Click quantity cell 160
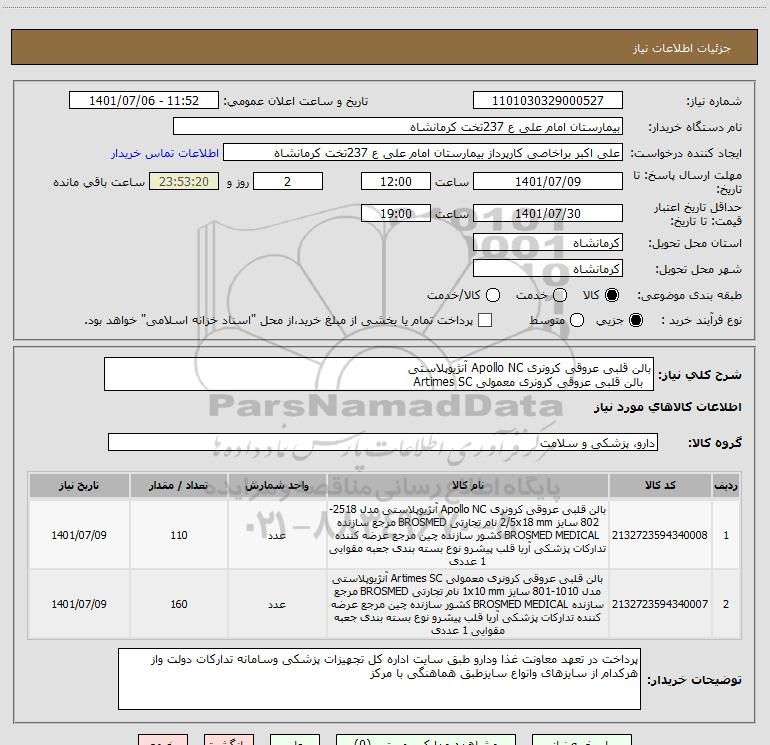This screenshot has width=770, height=745. [x=179, y=604]
